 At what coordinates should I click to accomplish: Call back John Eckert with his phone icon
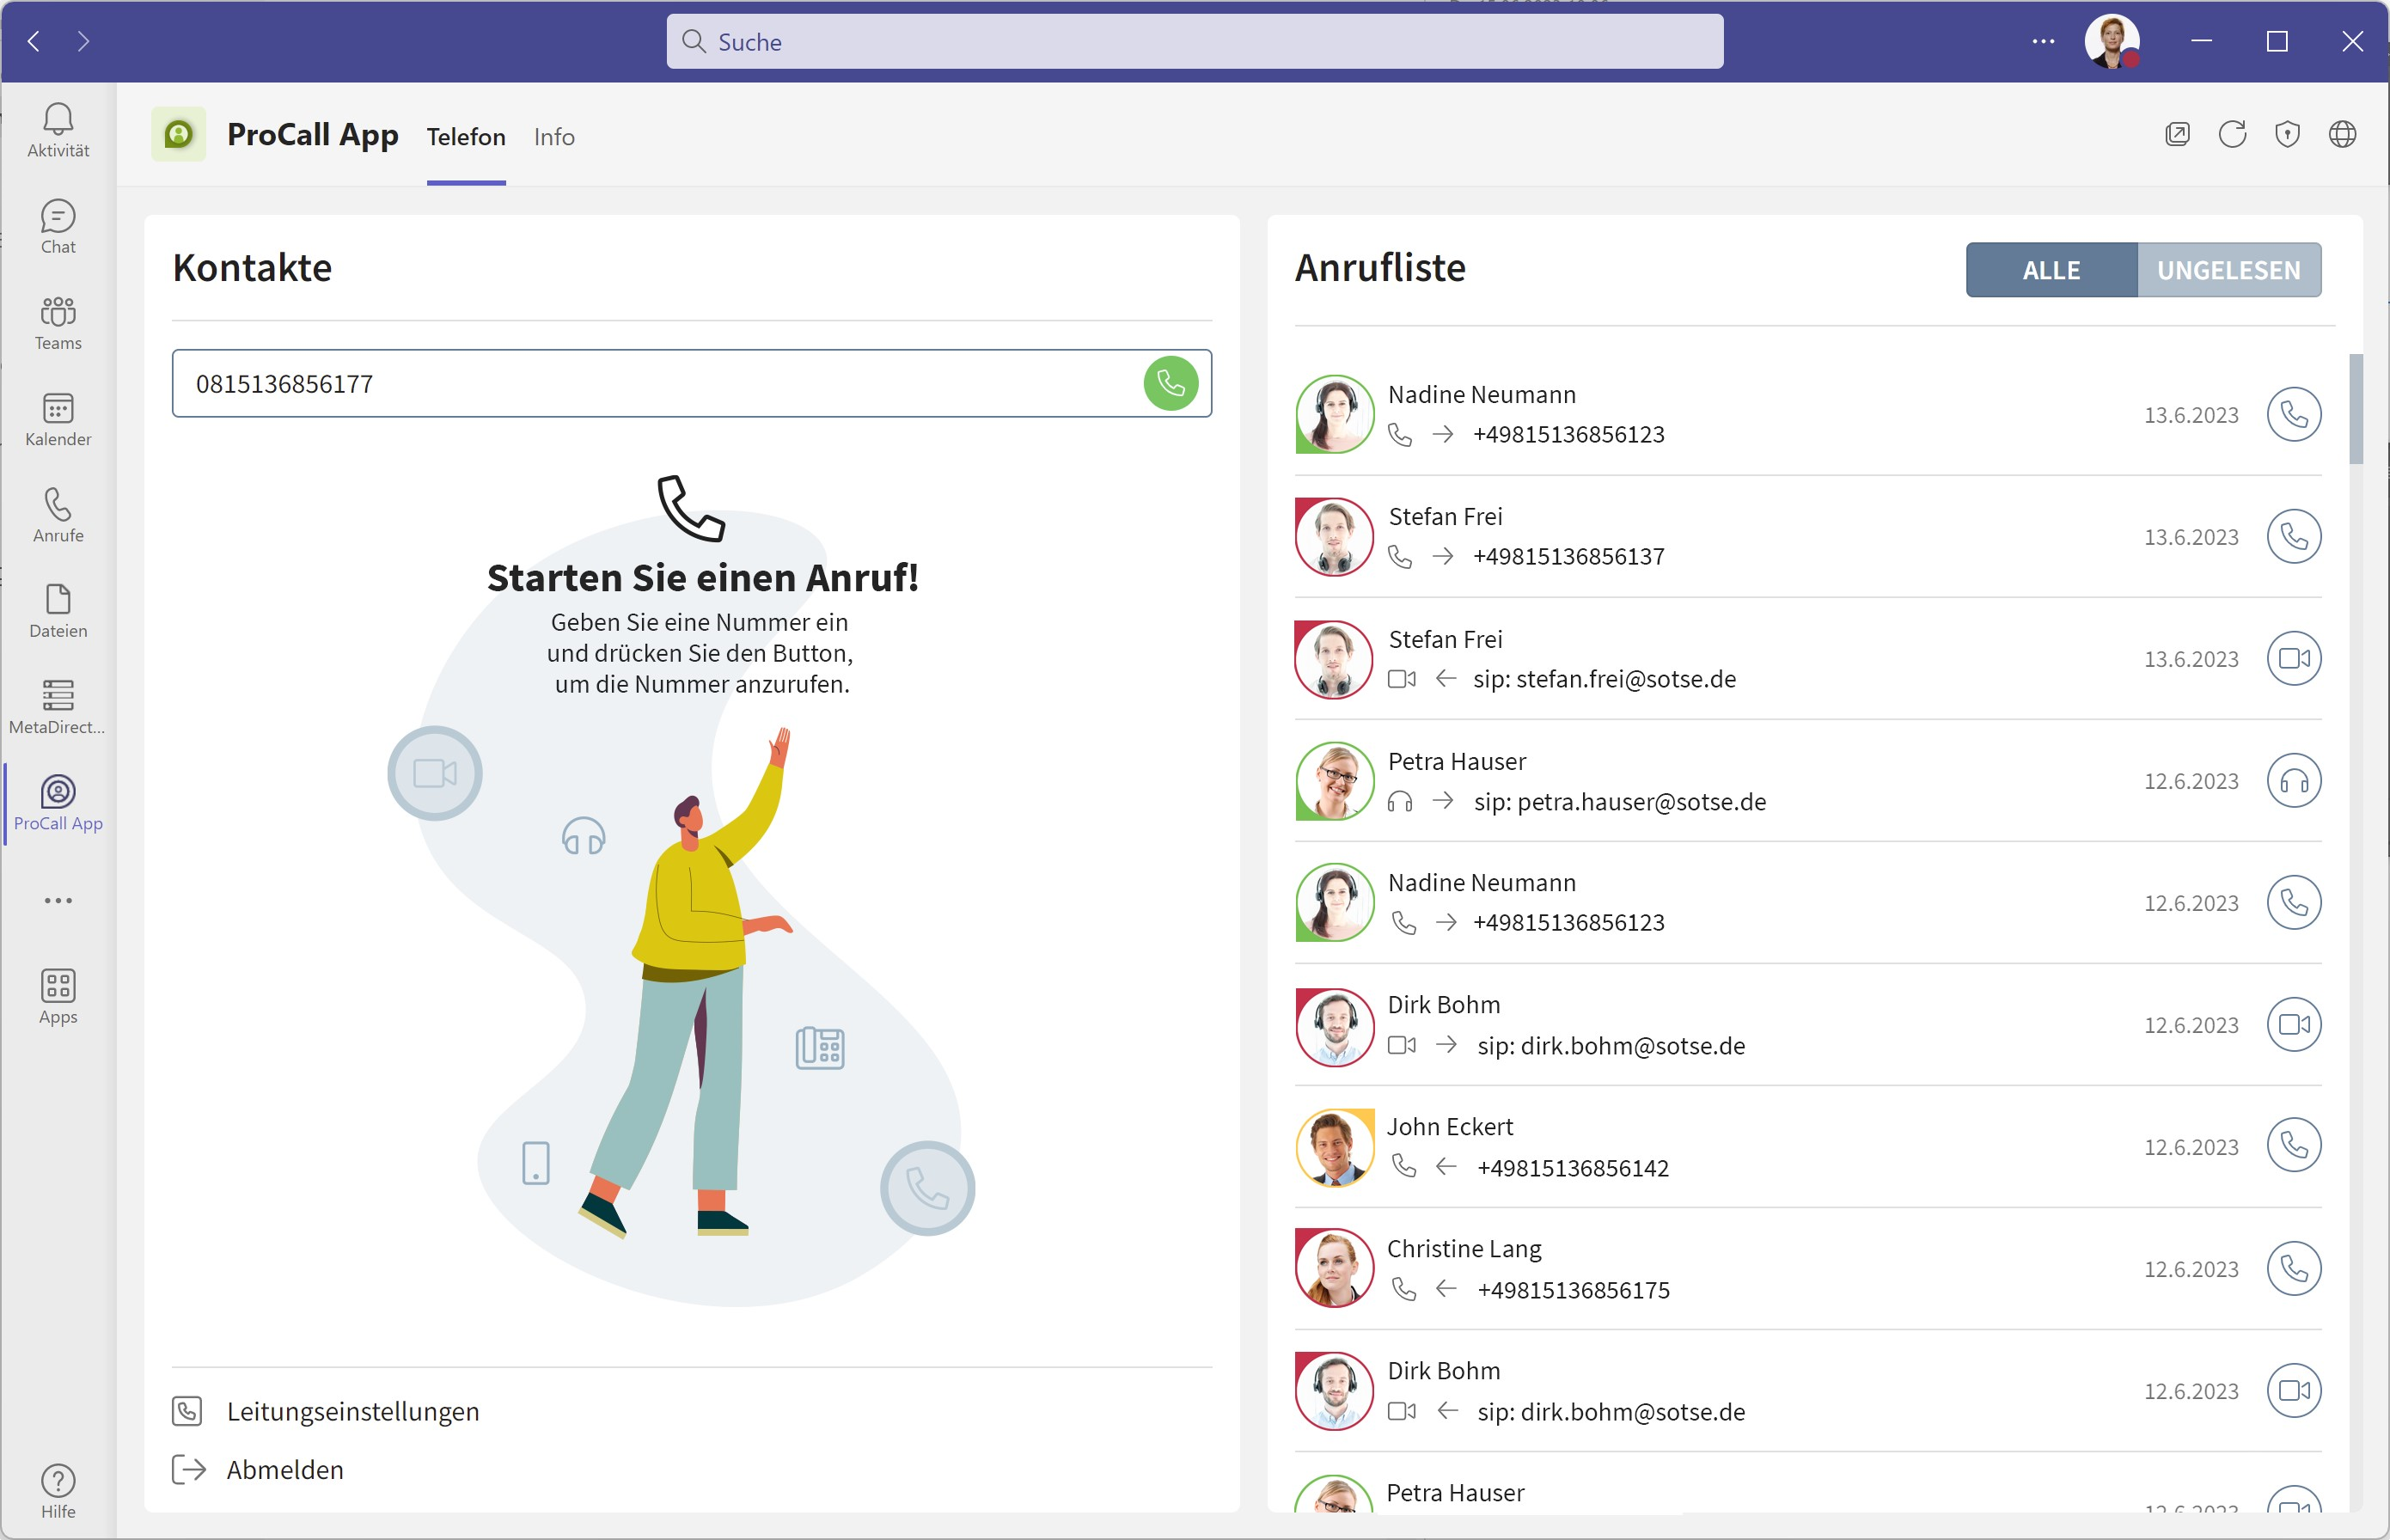click(2293, 1146)
